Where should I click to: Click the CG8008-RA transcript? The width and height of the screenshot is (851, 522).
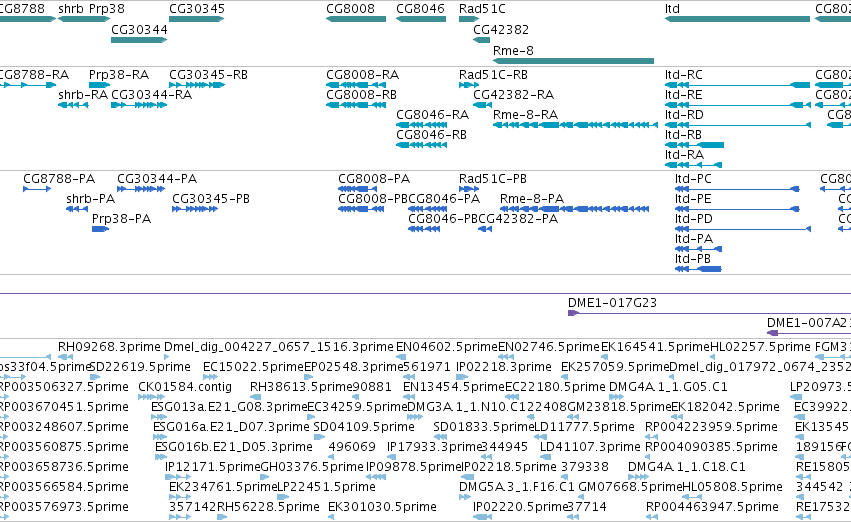tap(356, 85)
